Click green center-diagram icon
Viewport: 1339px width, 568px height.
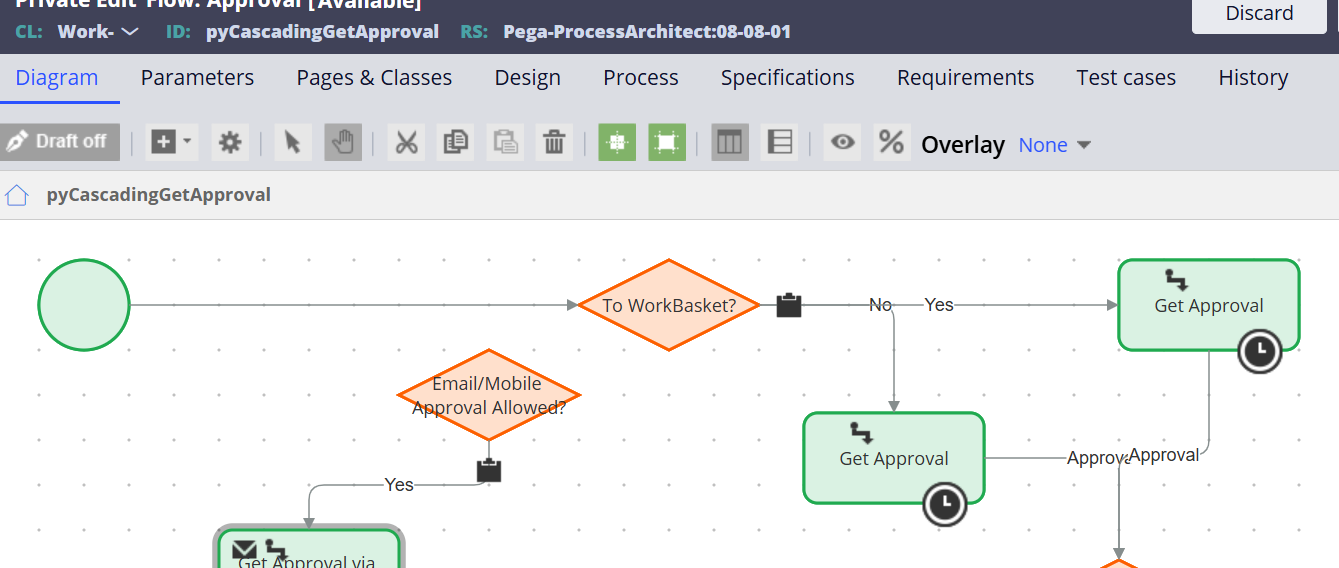[617, 142]
